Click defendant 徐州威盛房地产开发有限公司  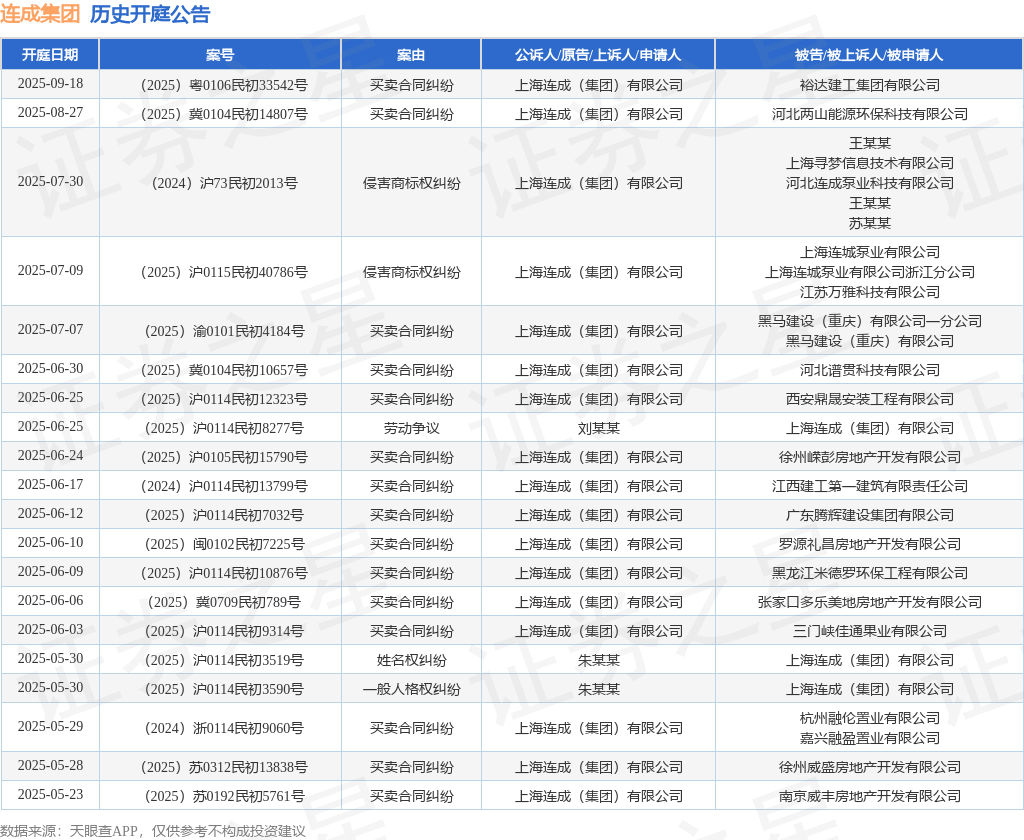869,767
